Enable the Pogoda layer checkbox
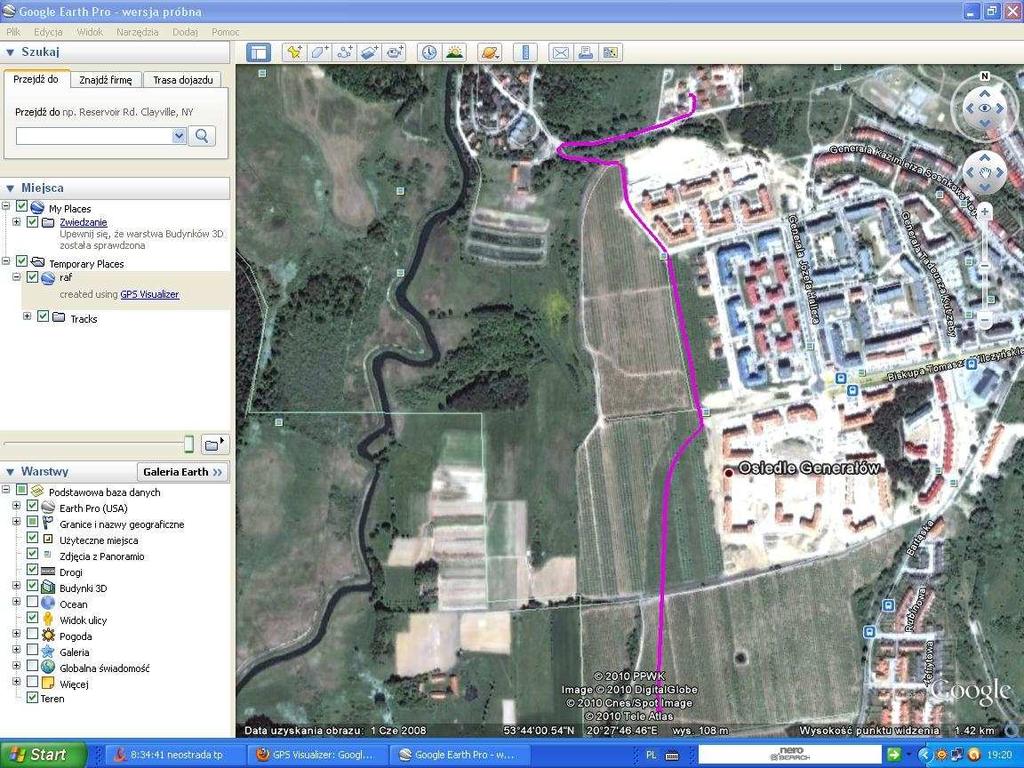1024x768 pixels. [32, 633]
